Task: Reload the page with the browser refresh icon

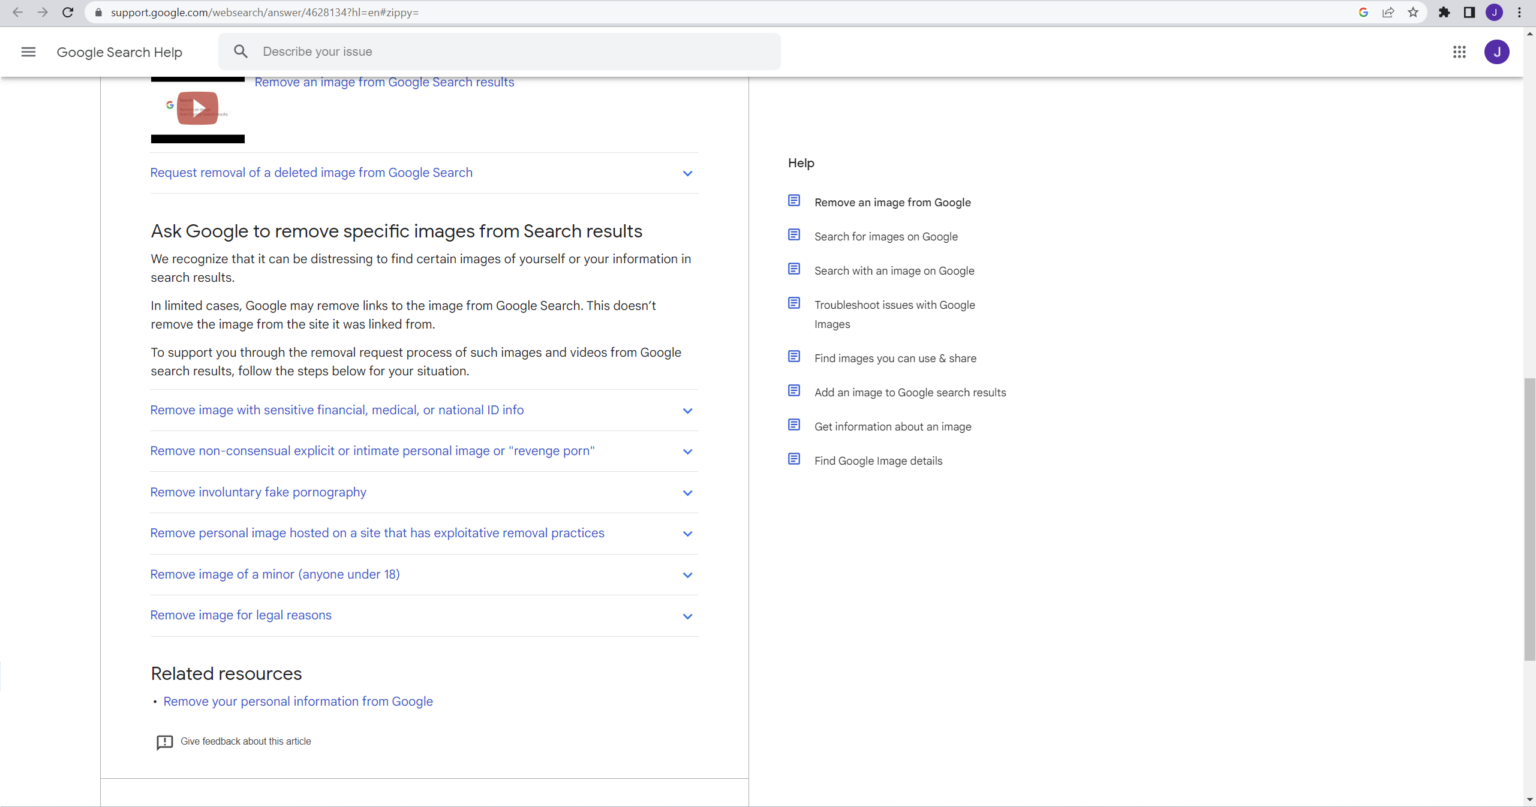Action: click(68, 13)
